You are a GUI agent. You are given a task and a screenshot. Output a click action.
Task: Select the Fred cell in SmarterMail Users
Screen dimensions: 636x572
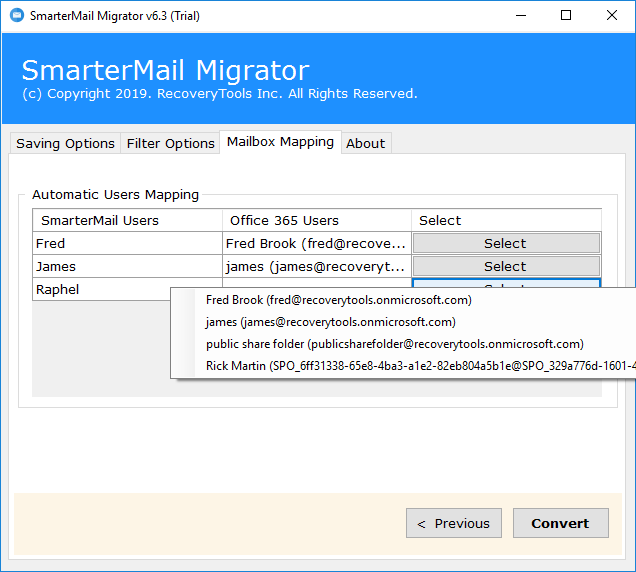[x=127, y=243]
